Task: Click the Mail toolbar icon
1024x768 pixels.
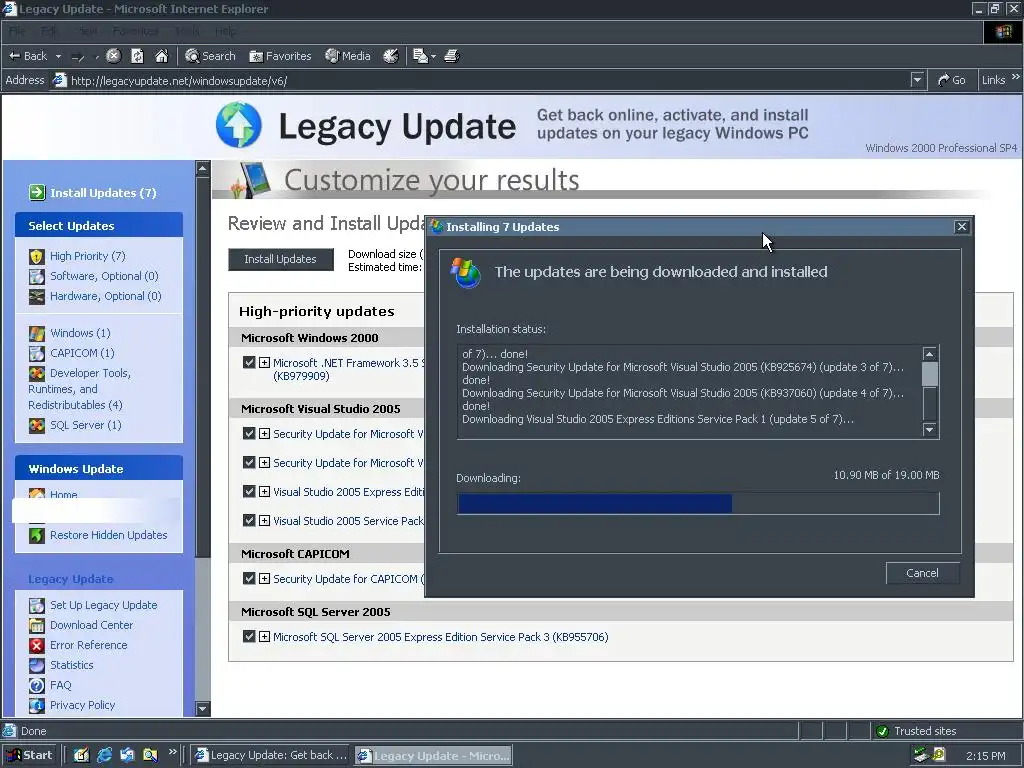Action: [421, 56]
